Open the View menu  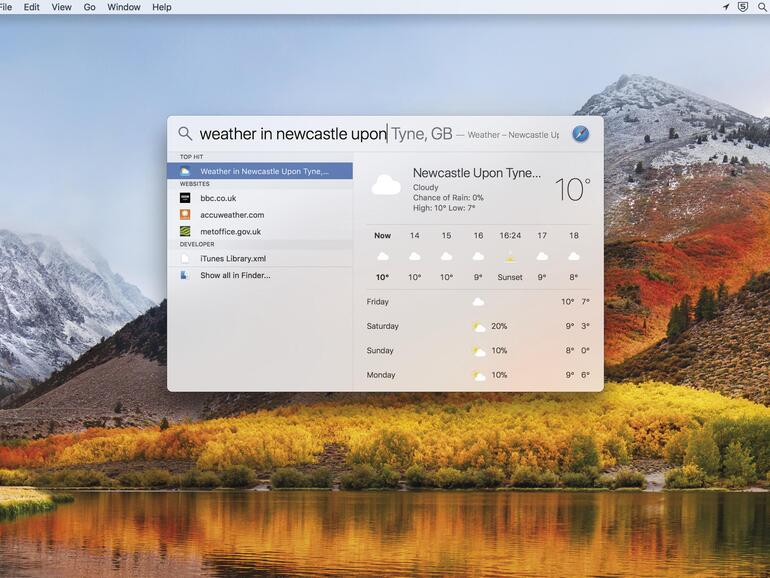click(x=61, y=7)
